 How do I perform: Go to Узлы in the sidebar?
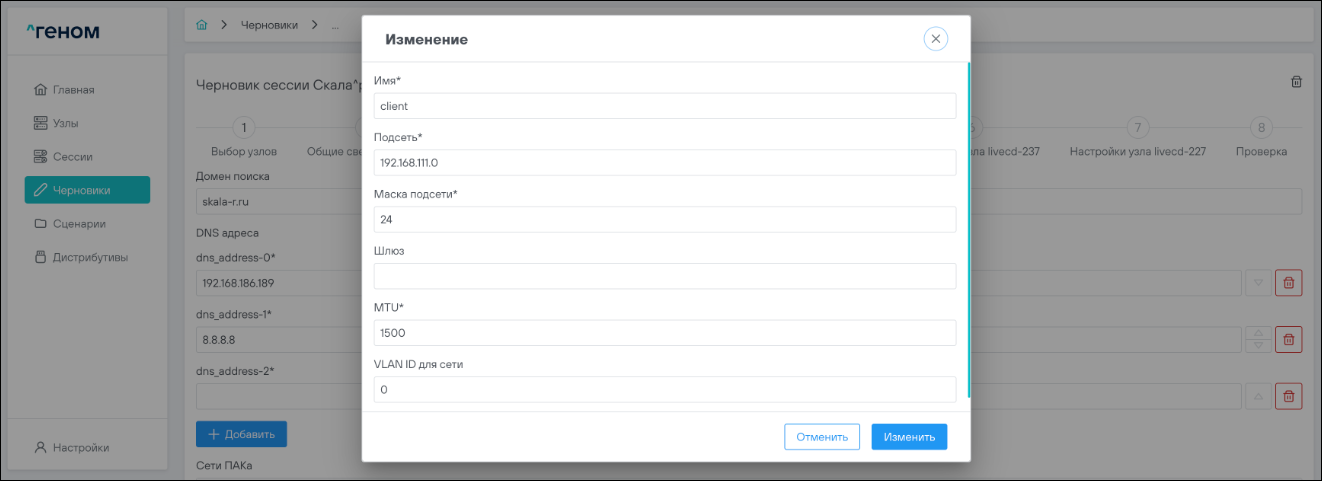tap(65, 123)
